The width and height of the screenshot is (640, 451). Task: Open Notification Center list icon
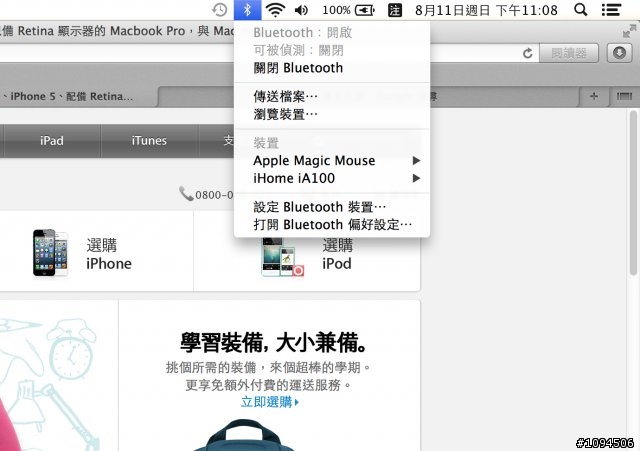(611, 10)
